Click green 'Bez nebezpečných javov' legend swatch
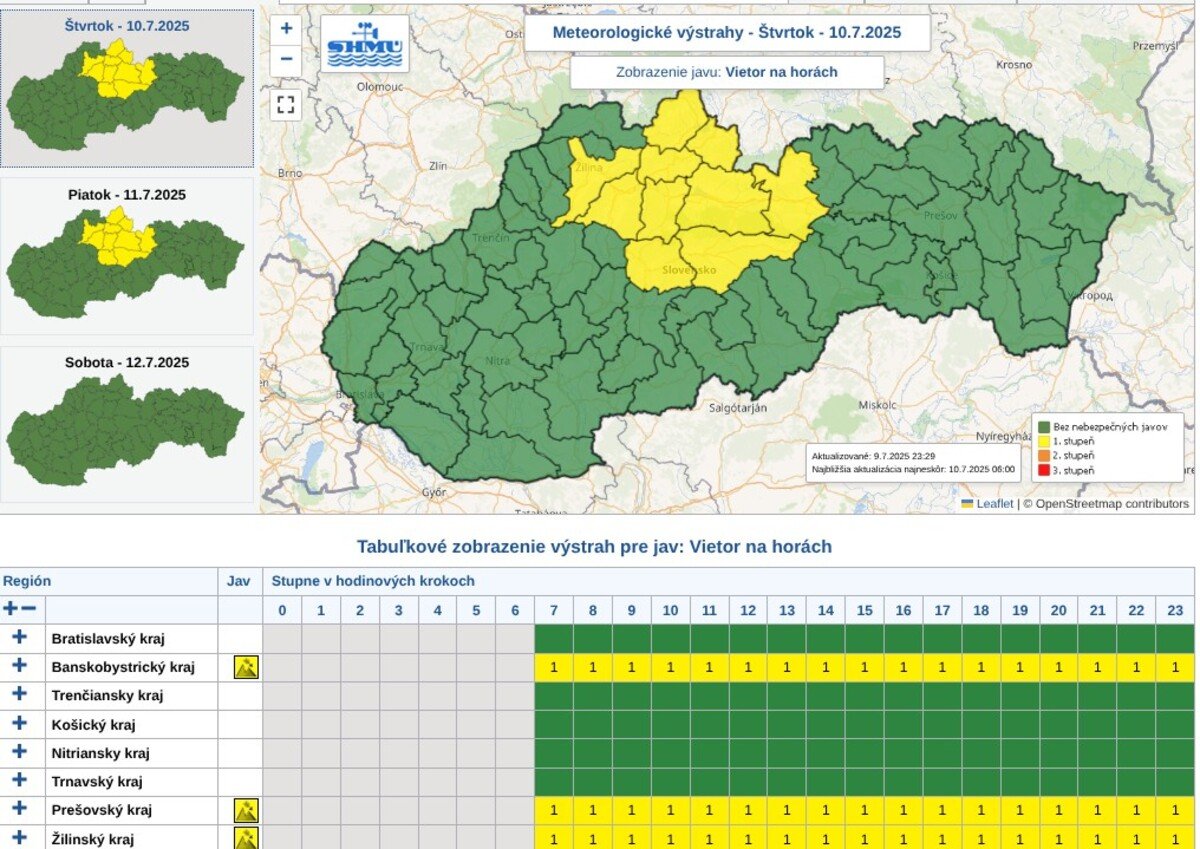The height and width of the screenshot is (849, 1200). pos(1044,427)
